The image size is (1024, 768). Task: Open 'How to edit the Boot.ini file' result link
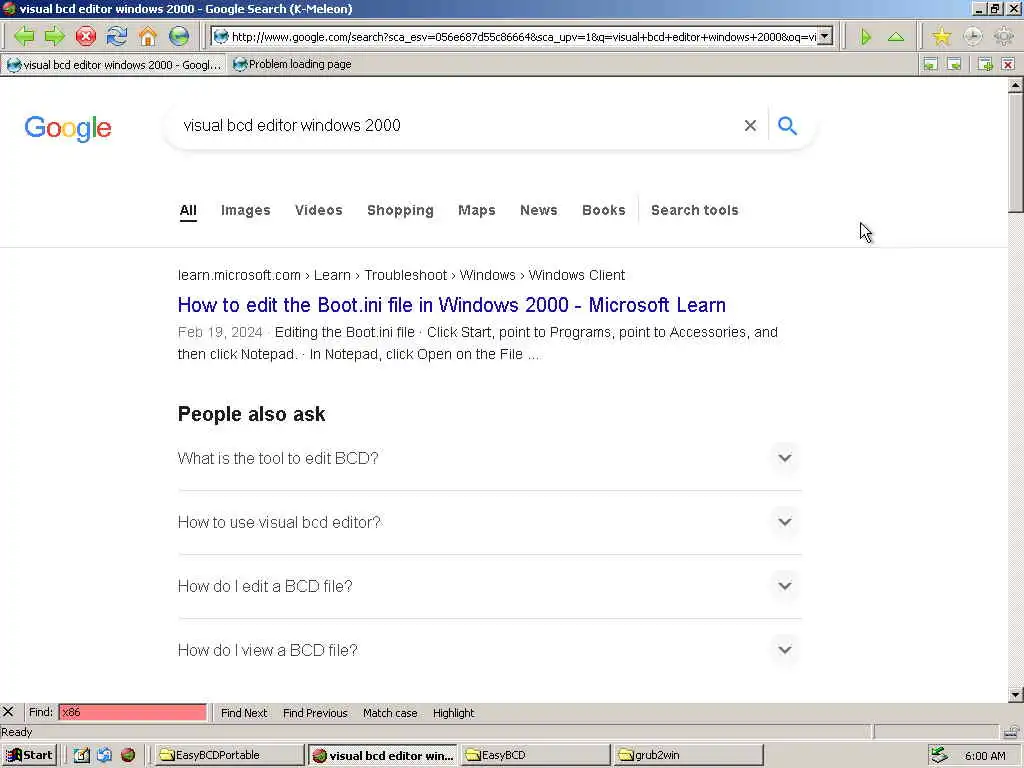(452, 305)
